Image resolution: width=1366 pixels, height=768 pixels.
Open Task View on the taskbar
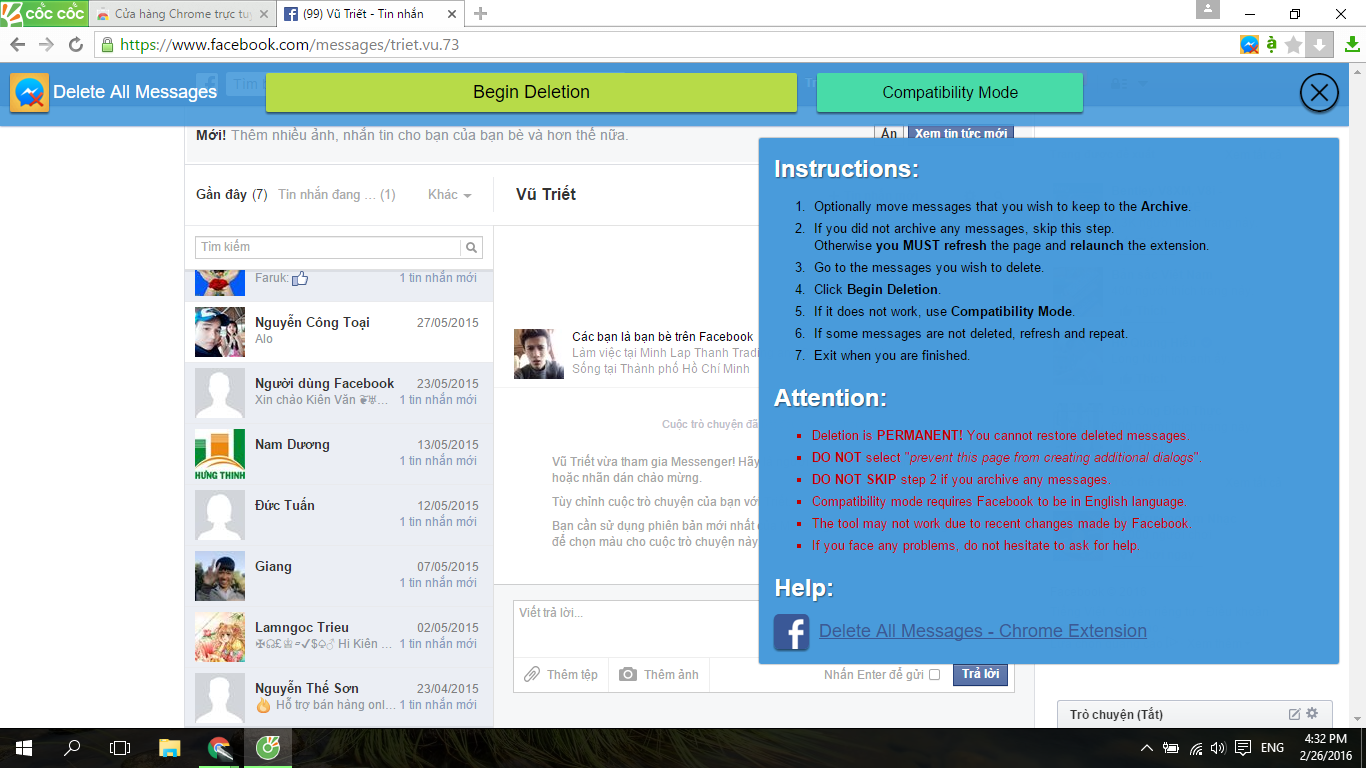pos(120,747)
